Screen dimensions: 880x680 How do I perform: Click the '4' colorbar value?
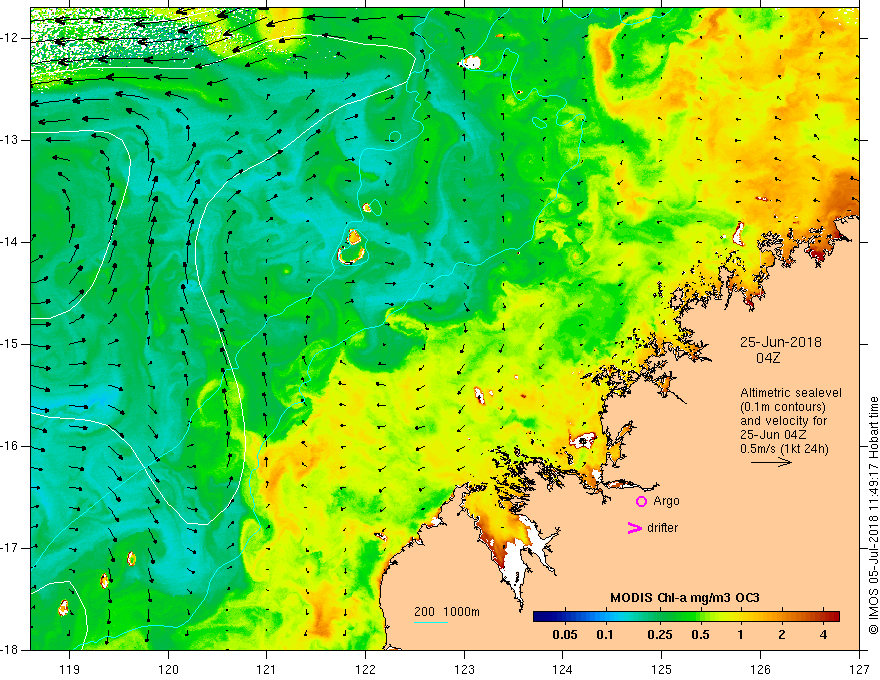pos(823,635)
